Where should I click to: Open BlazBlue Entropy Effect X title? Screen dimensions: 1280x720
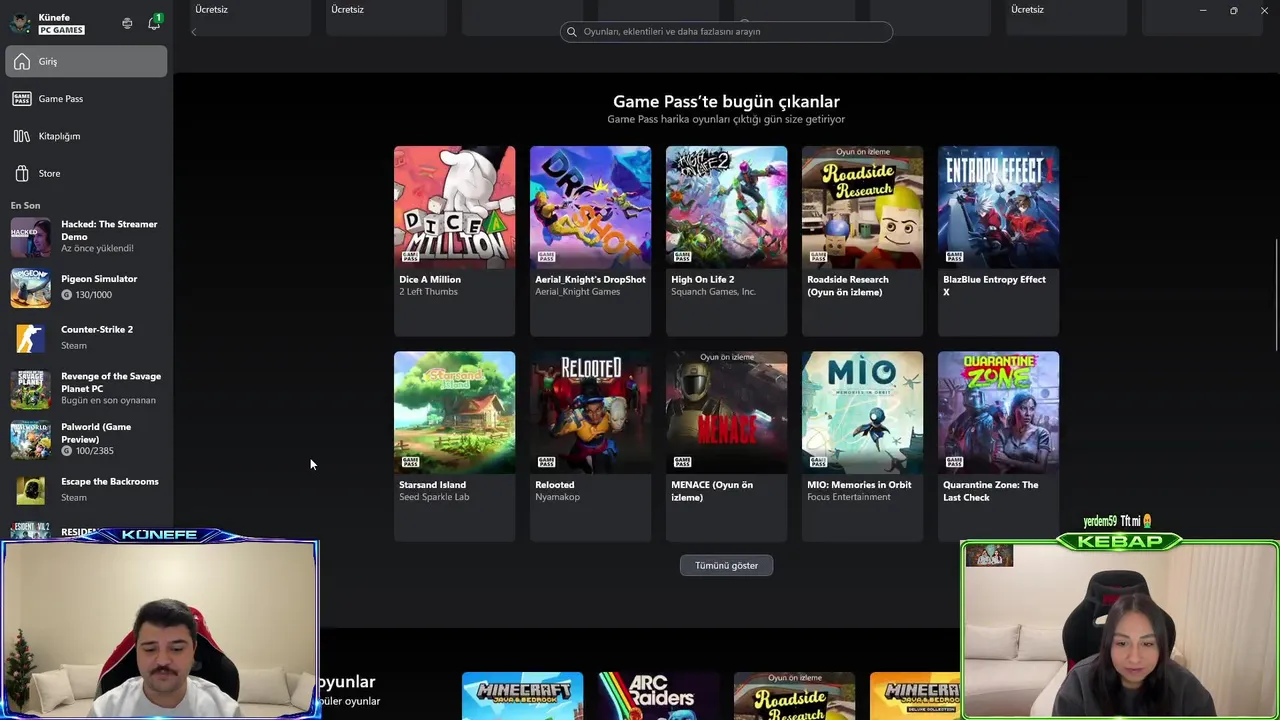coord(994,286)
